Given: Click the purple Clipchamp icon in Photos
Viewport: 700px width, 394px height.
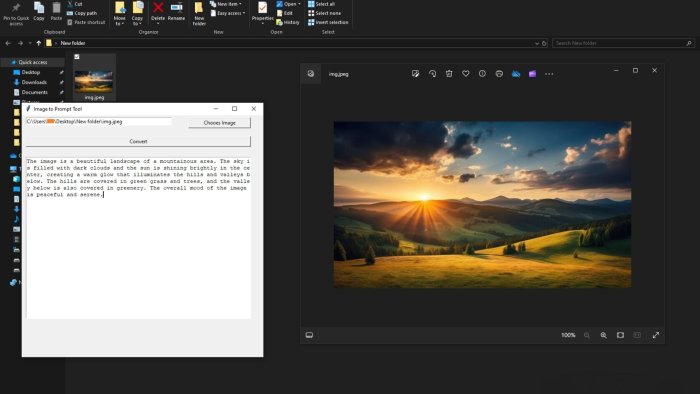Looking at the screenshot, I should pyautogui.click(x=532, y=74).
